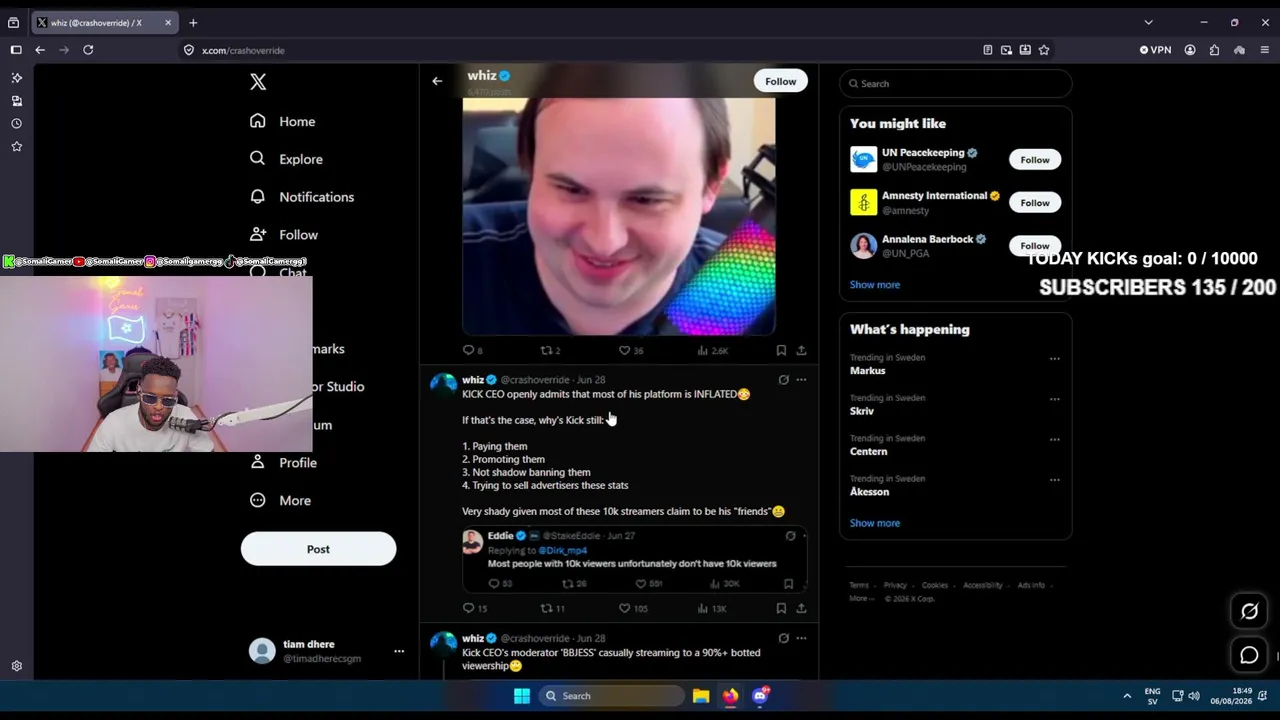1280x720 pixels.
Task: Open account options for tiam dhere
Action: pyautogui.click(x=399, y=651)
